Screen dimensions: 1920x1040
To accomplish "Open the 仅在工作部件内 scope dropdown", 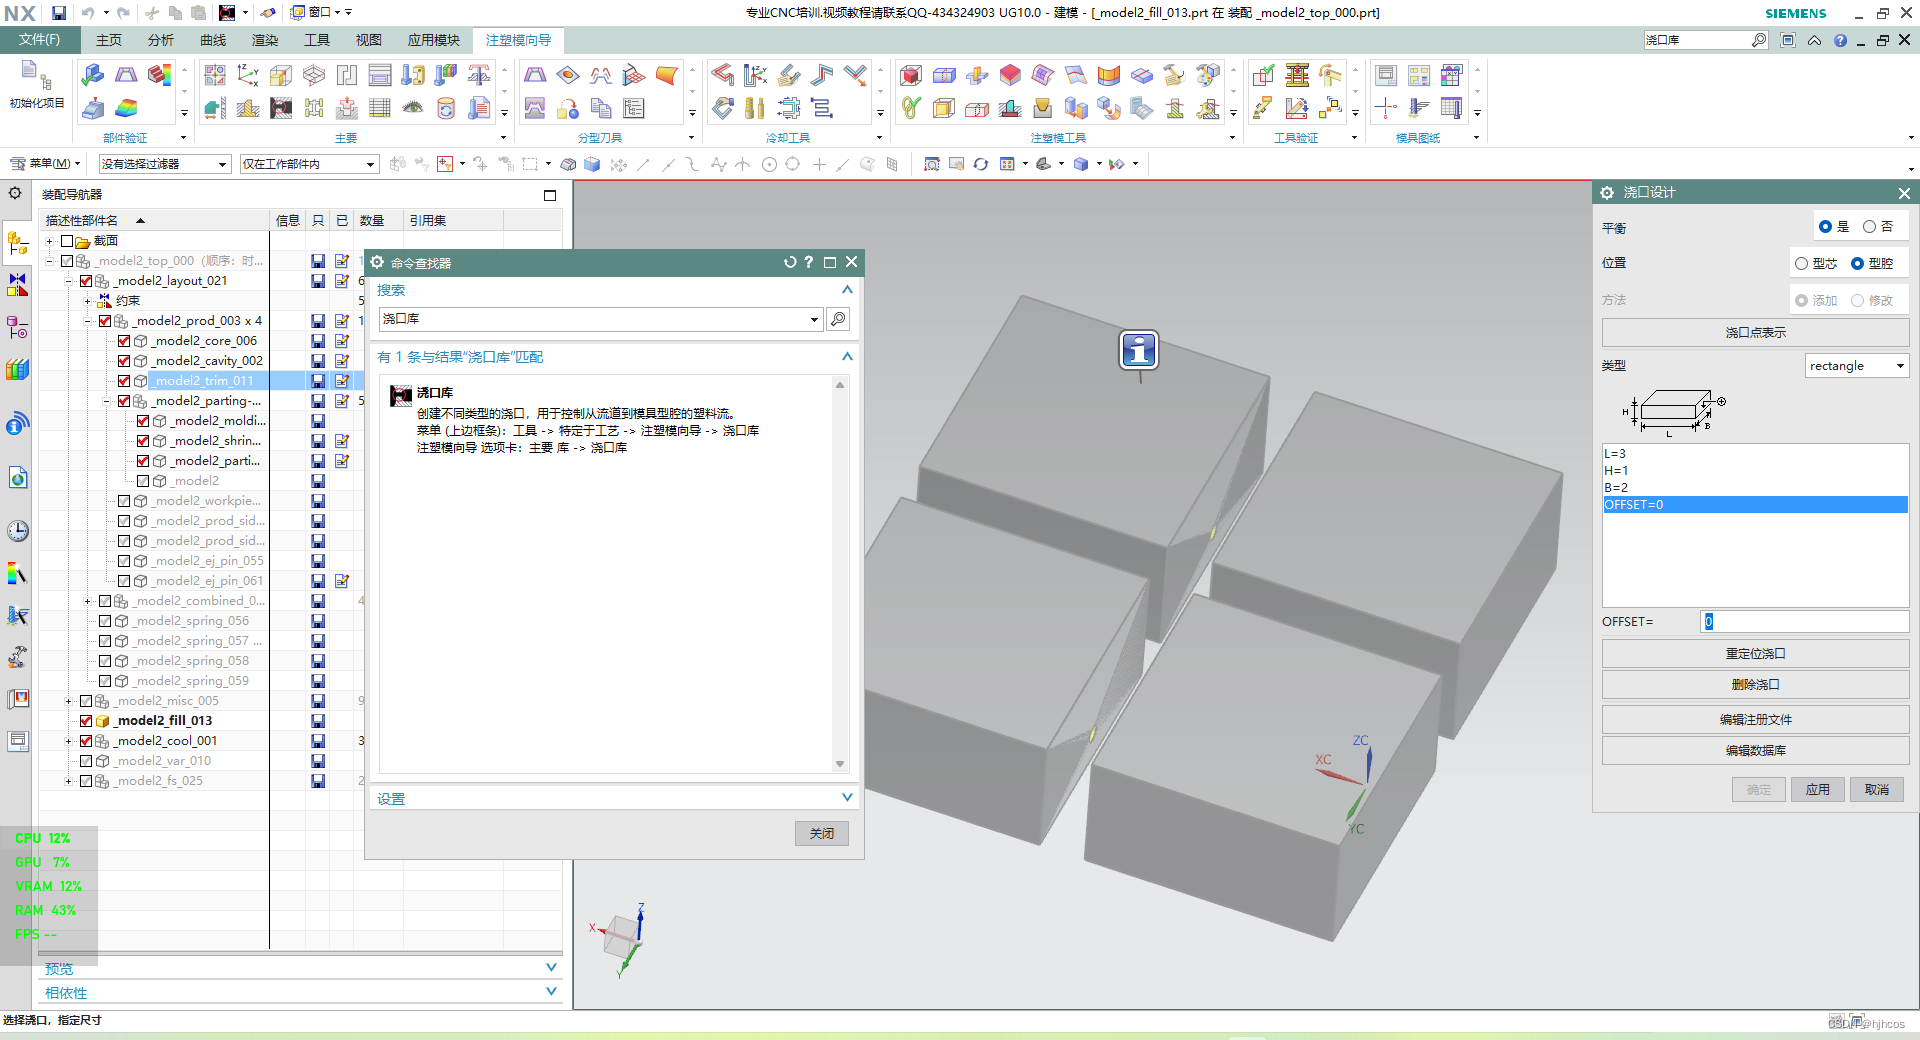I will [309, 164].
